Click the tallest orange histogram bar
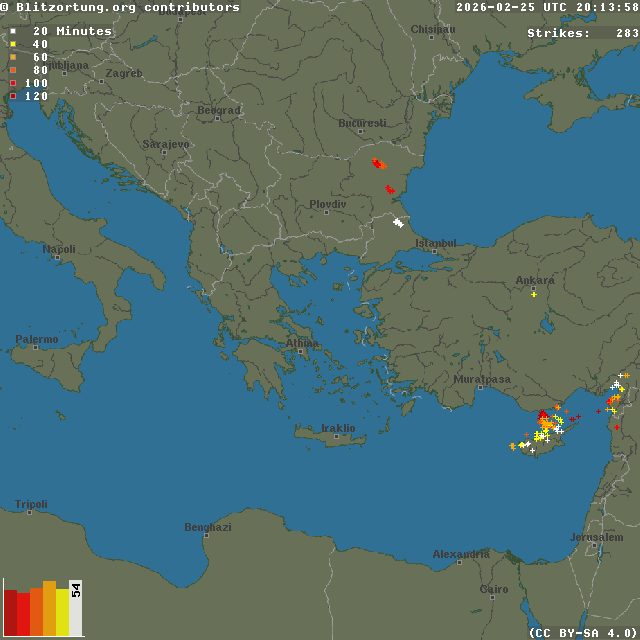Image resolution: width=640 pixels, height=640 pixels. pyautogui.click(x=49, y=608)
